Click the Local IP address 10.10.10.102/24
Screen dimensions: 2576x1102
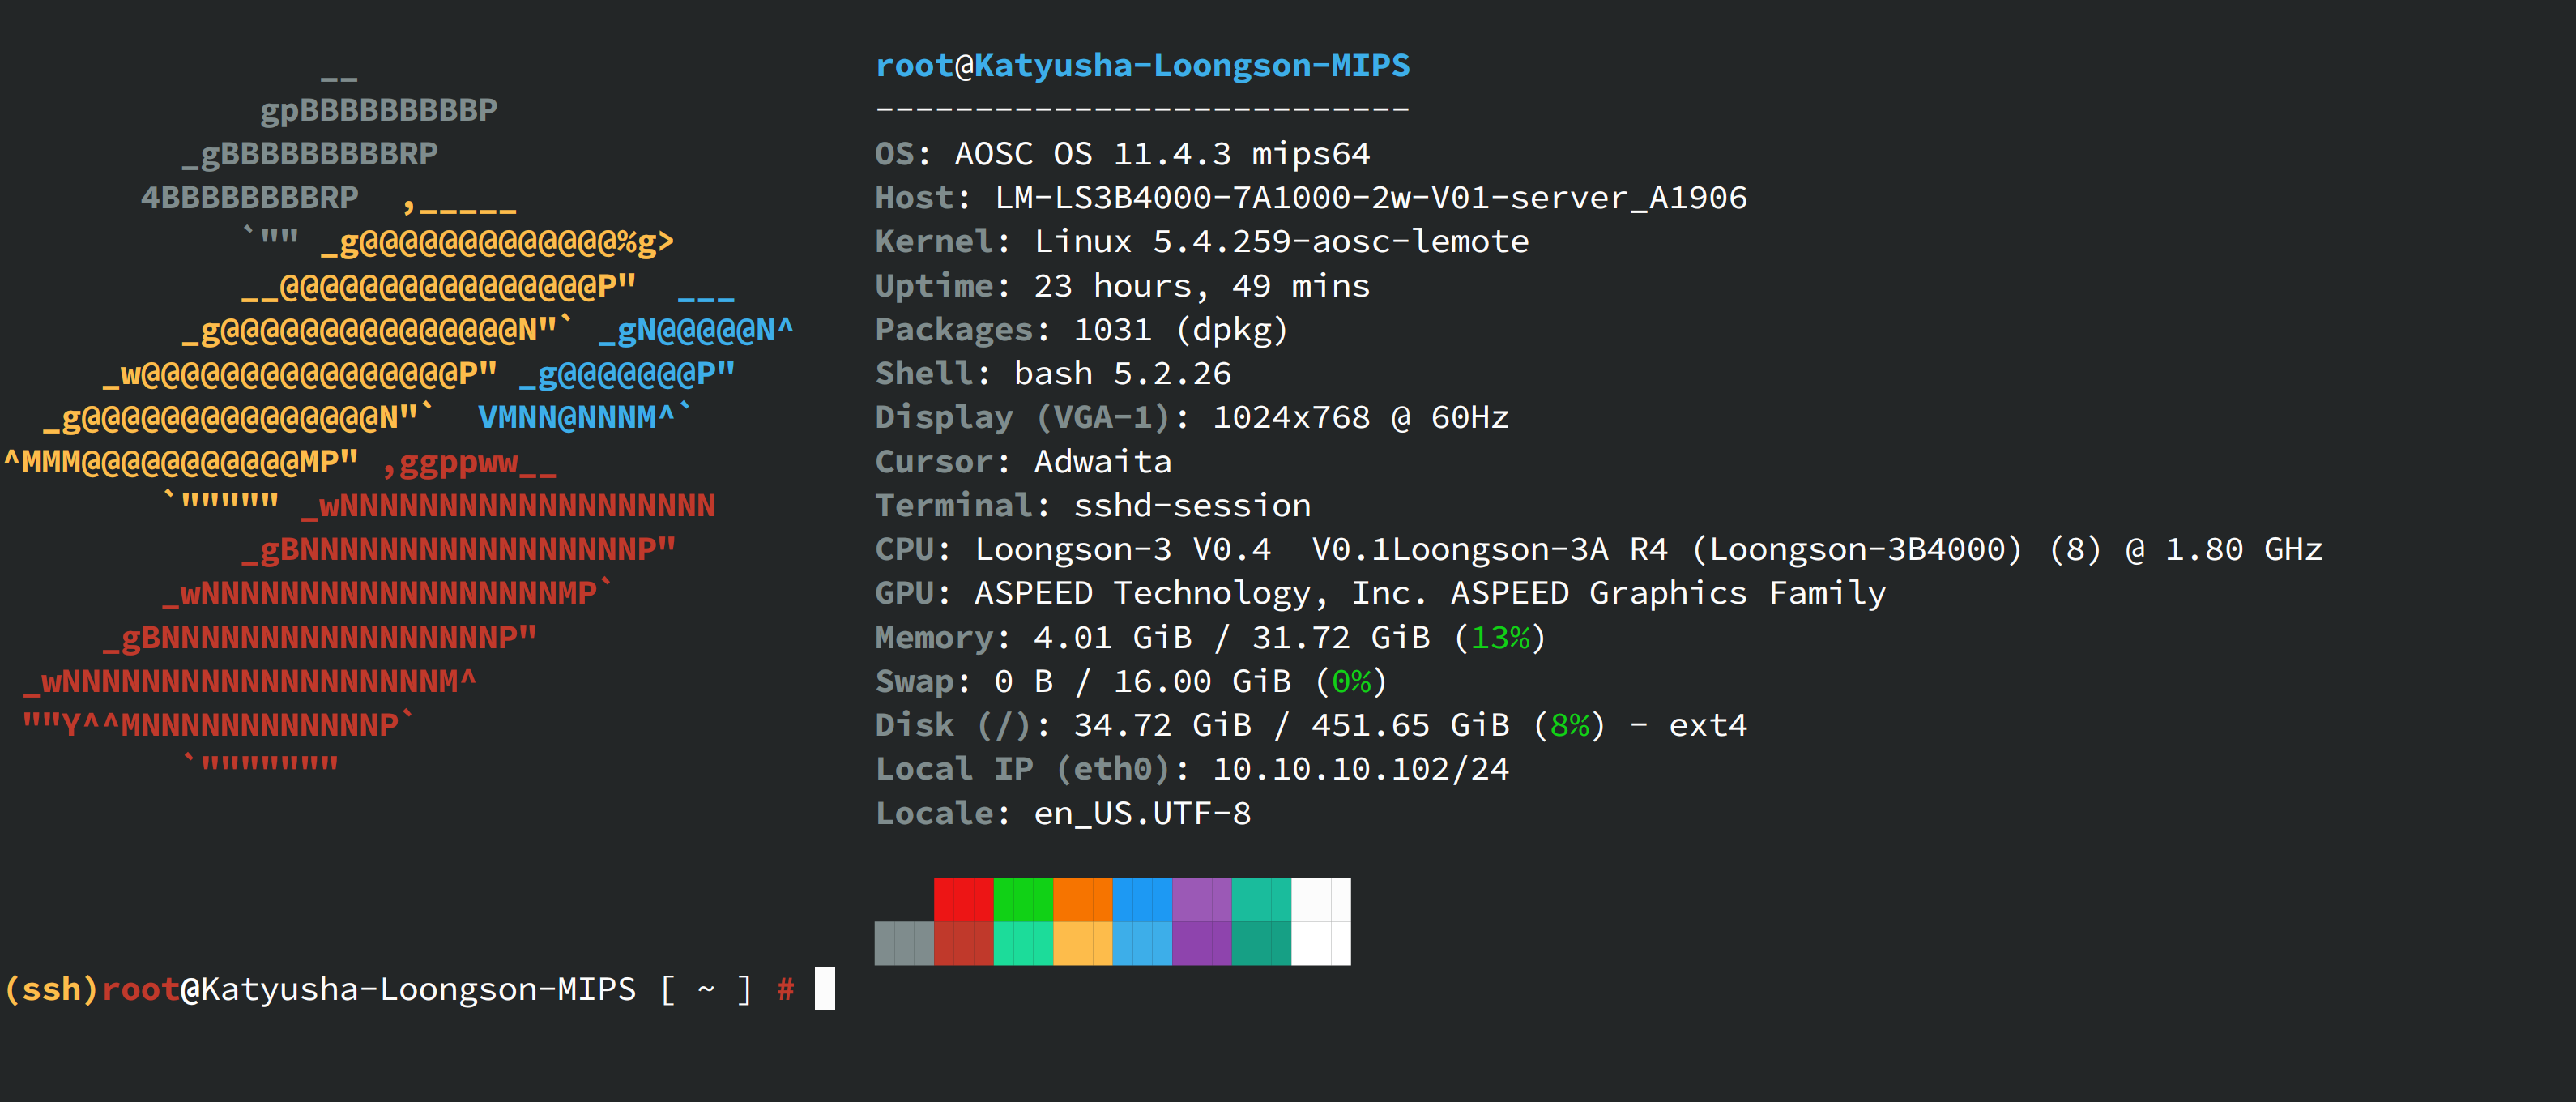pos(1359,769)
